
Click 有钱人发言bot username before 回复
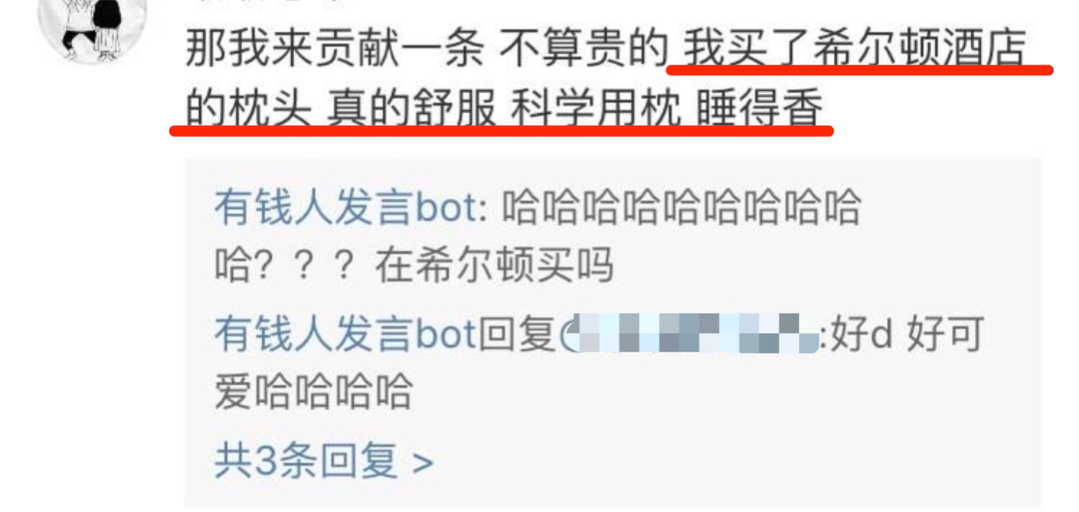pyautogui.click(x=344, y=336)
